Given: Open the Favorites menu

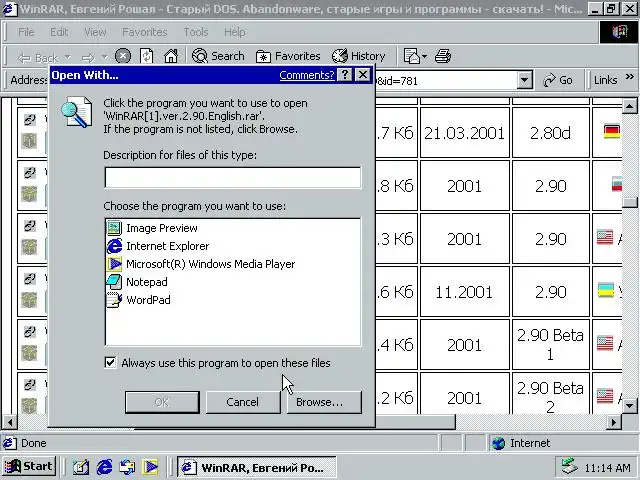Looking at the screenshot, I should pyautogui.click(x=144, y=32).
